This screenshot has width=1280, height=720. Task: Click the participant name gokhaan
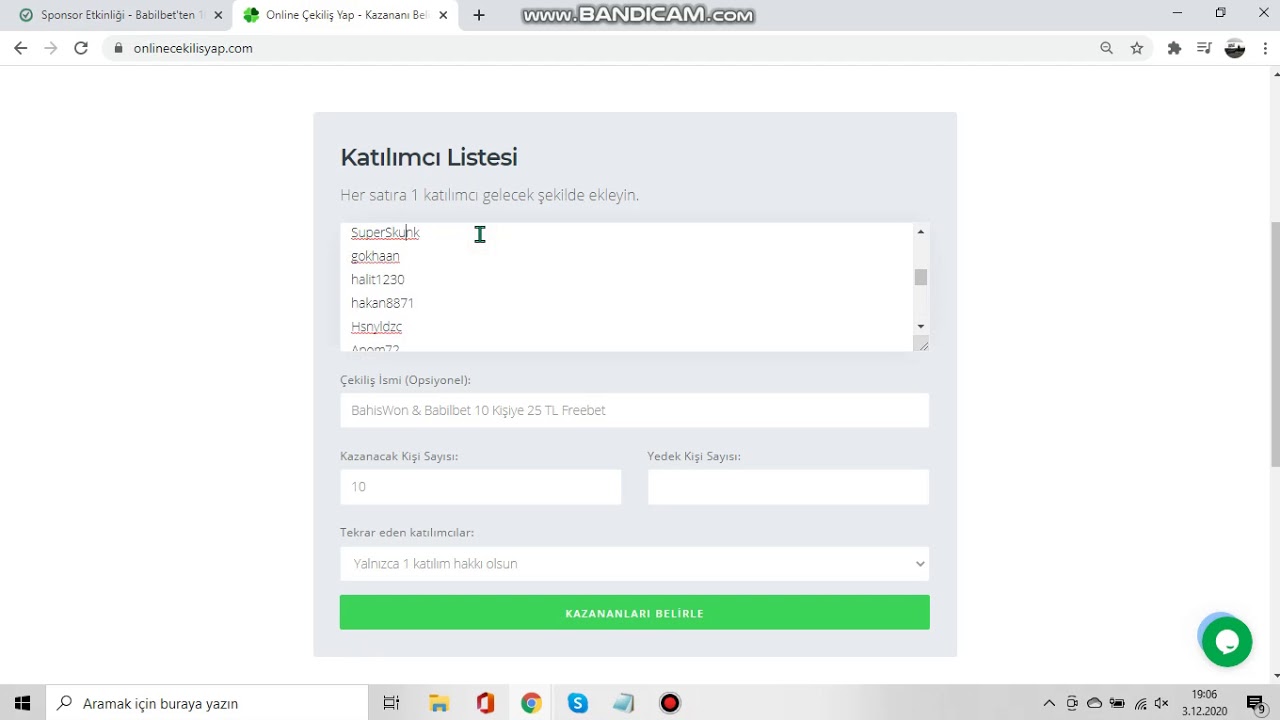[375, 256]
